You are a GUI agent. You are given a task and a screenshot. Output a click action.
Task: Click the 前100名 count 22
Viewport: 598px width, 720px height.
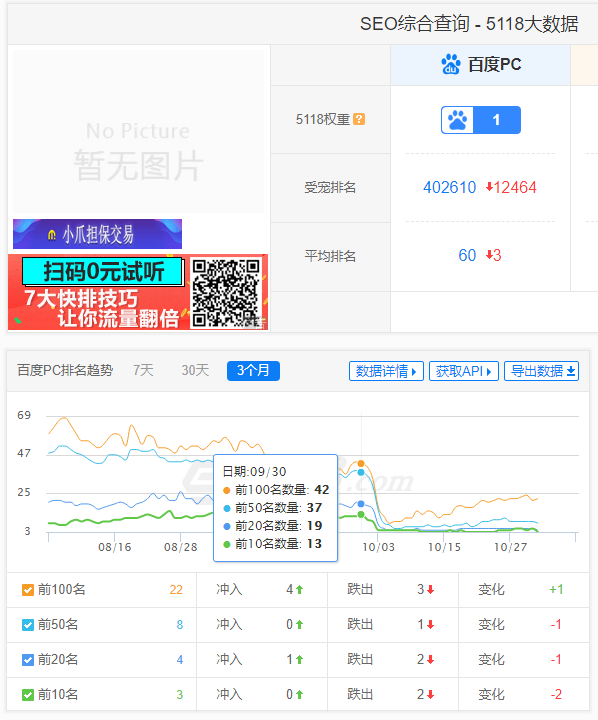[176, 590]
